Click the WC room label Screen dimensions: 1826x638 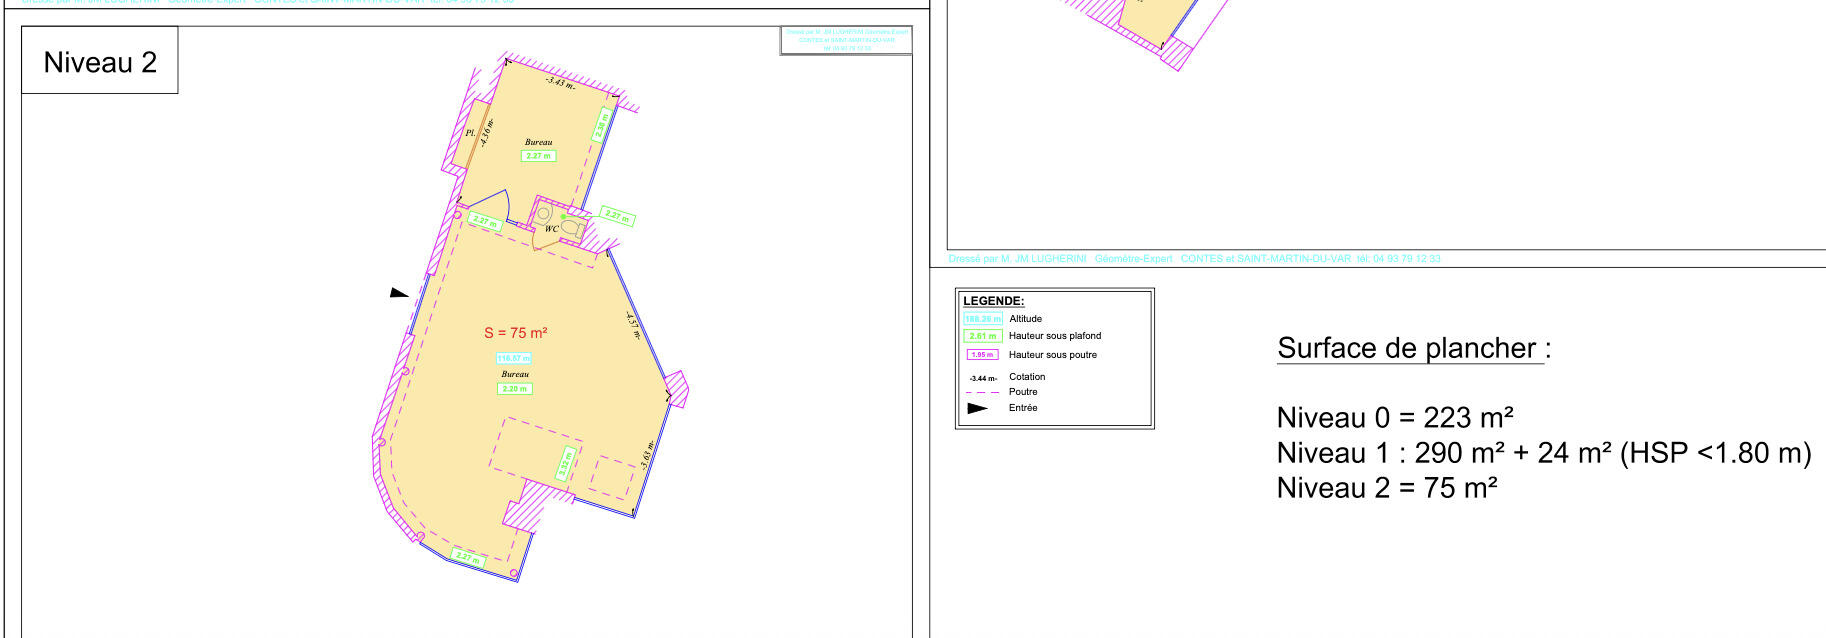[551, 229]
